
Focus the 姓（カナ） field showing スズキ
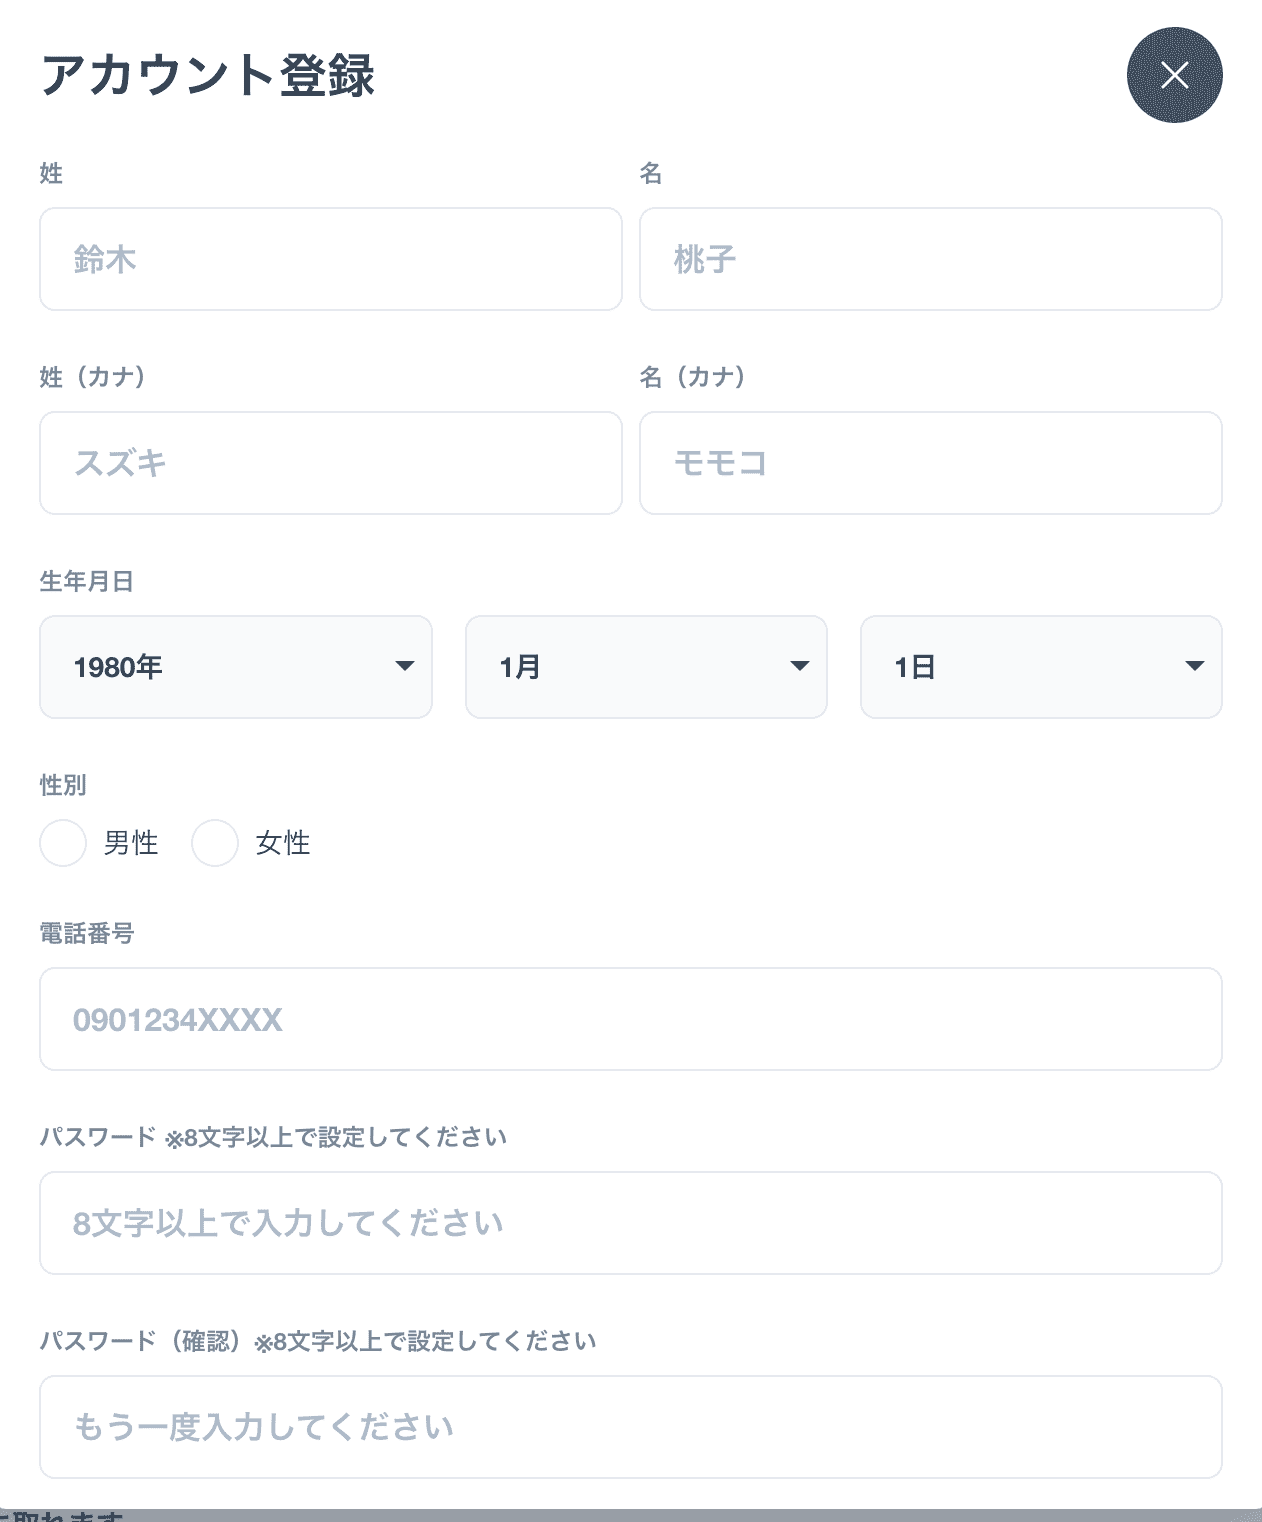click(331, 463)
